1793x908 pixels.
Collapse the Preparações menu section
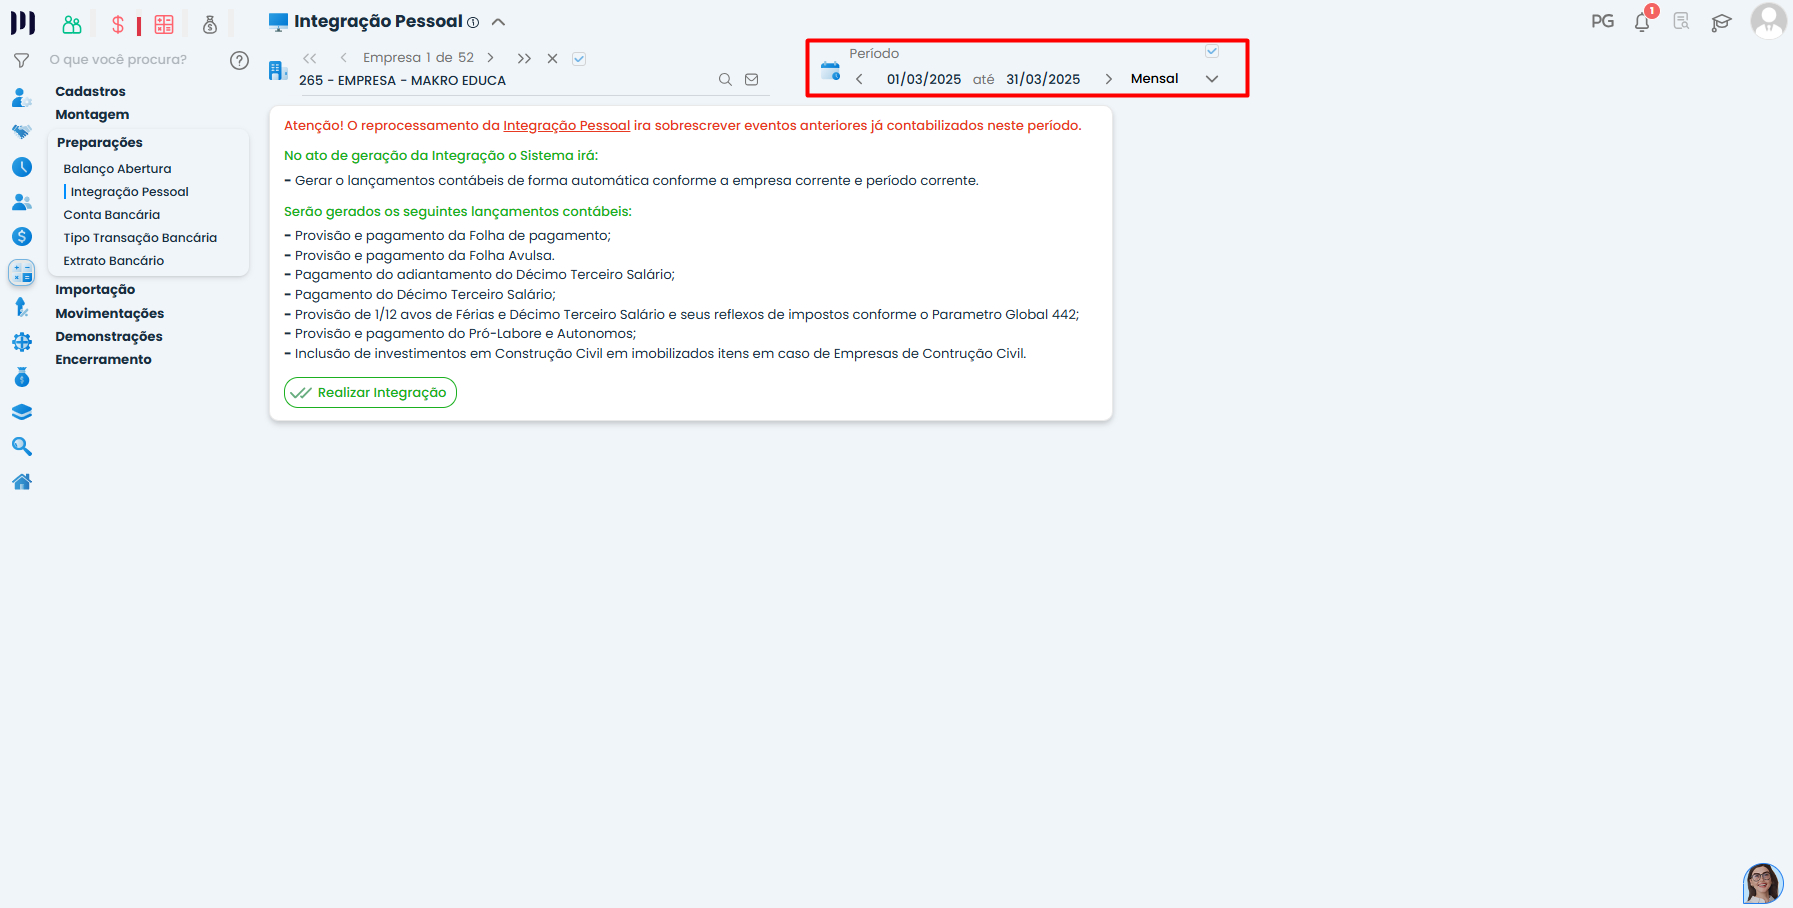pos(100,142)
